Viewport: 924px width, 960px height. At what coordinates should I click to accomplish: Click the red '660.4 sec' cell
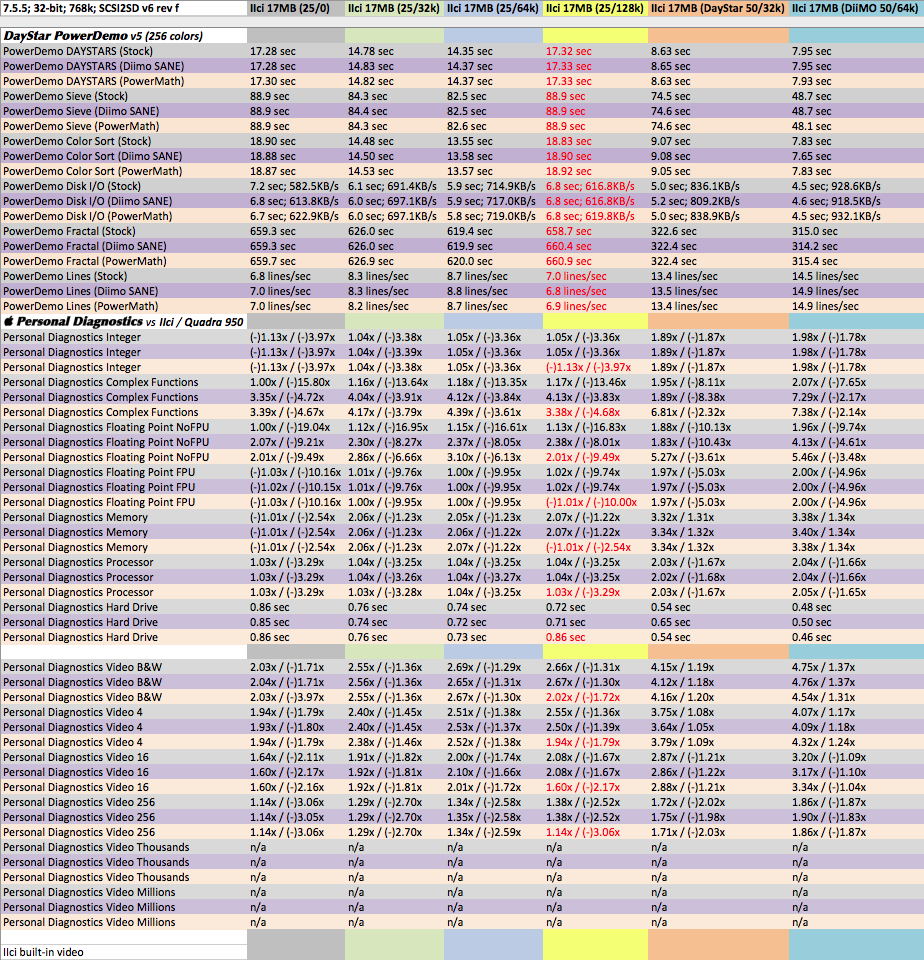coord(569,246)
